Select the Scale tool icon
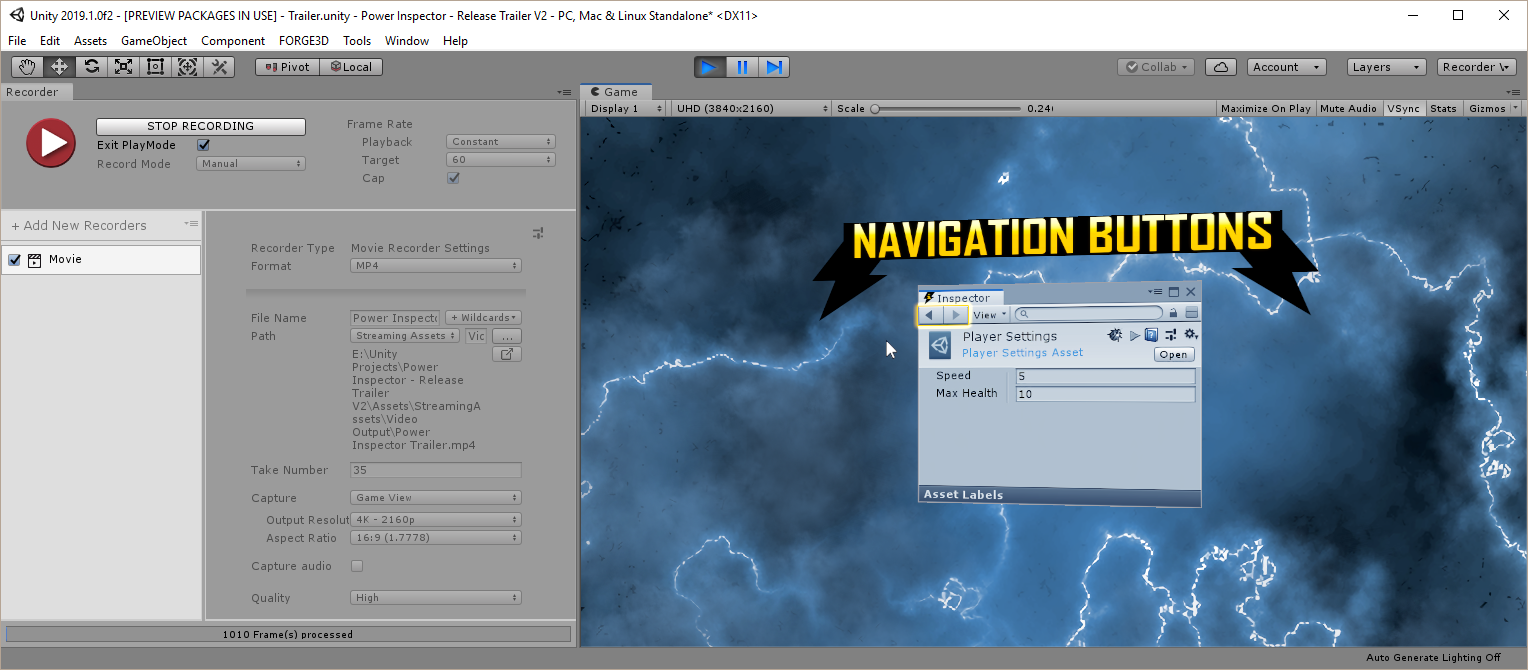The width and height of the screenshot is (1528, 670). point(123,67)
